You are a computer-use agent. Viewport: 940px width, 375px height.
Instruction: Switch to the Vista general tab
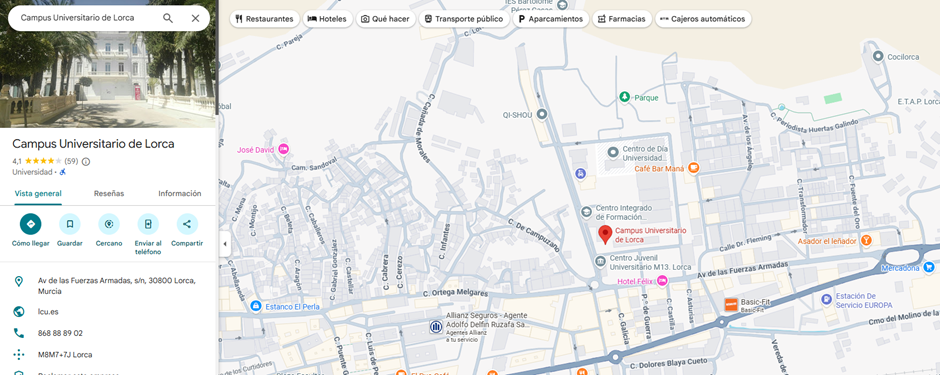[38, 193]
